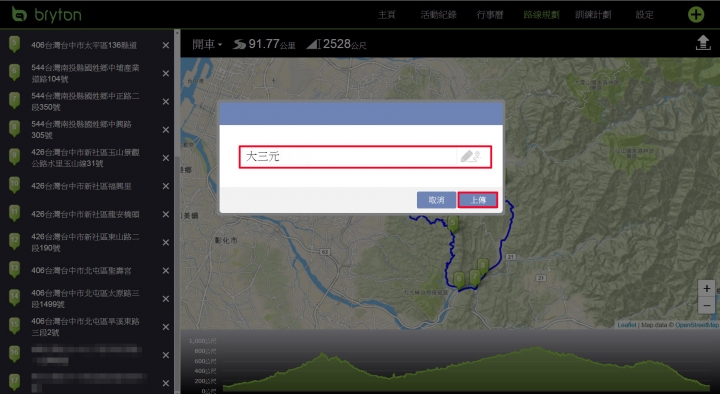Screen dimensions: 720x394
Task: Click the 取消 button in dialog
Action: click(x=436, y=200)
